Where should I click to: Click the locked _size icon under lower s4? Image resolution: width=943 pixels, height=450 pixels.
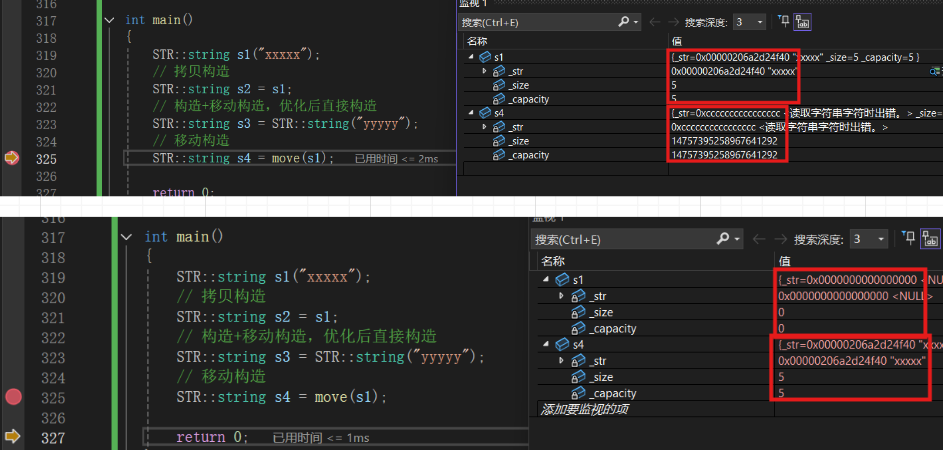tap(578, 377)
